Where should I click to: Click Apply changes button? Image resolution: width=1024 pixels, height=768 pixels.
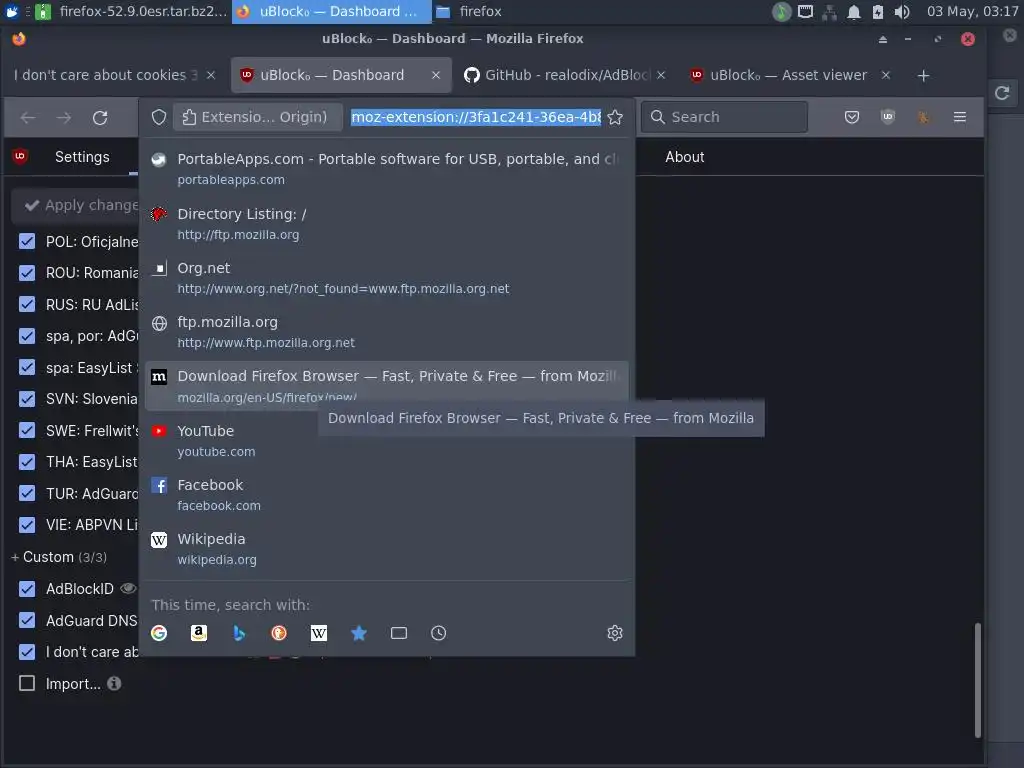(76, 205)
